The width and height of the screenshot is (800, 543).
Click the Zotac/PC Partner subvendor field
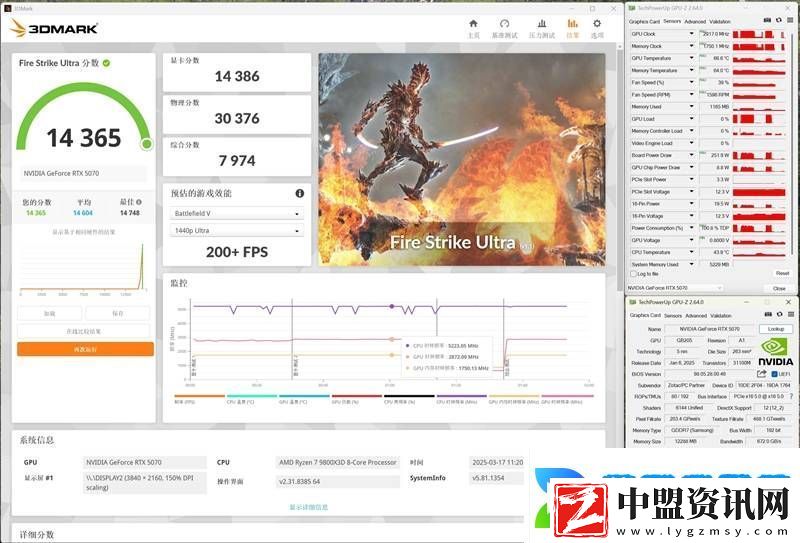686,385
